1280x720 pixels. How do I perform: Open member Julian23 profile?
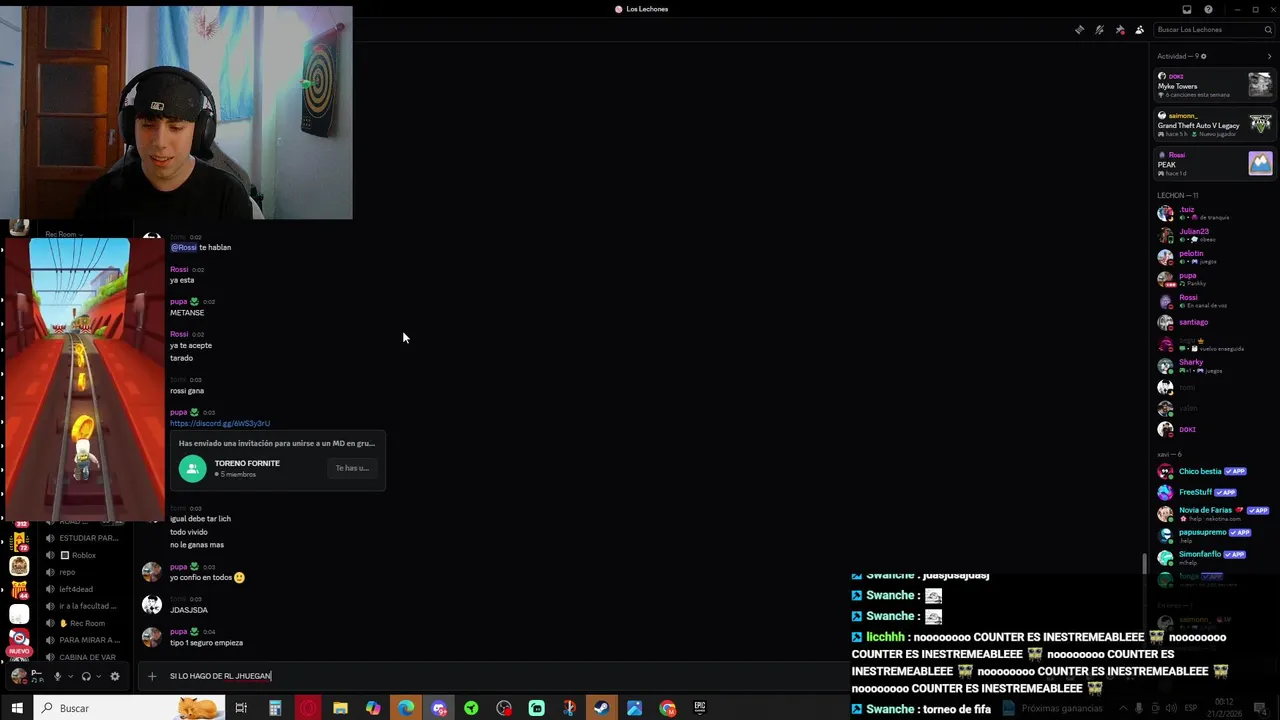coord(1214,235)
